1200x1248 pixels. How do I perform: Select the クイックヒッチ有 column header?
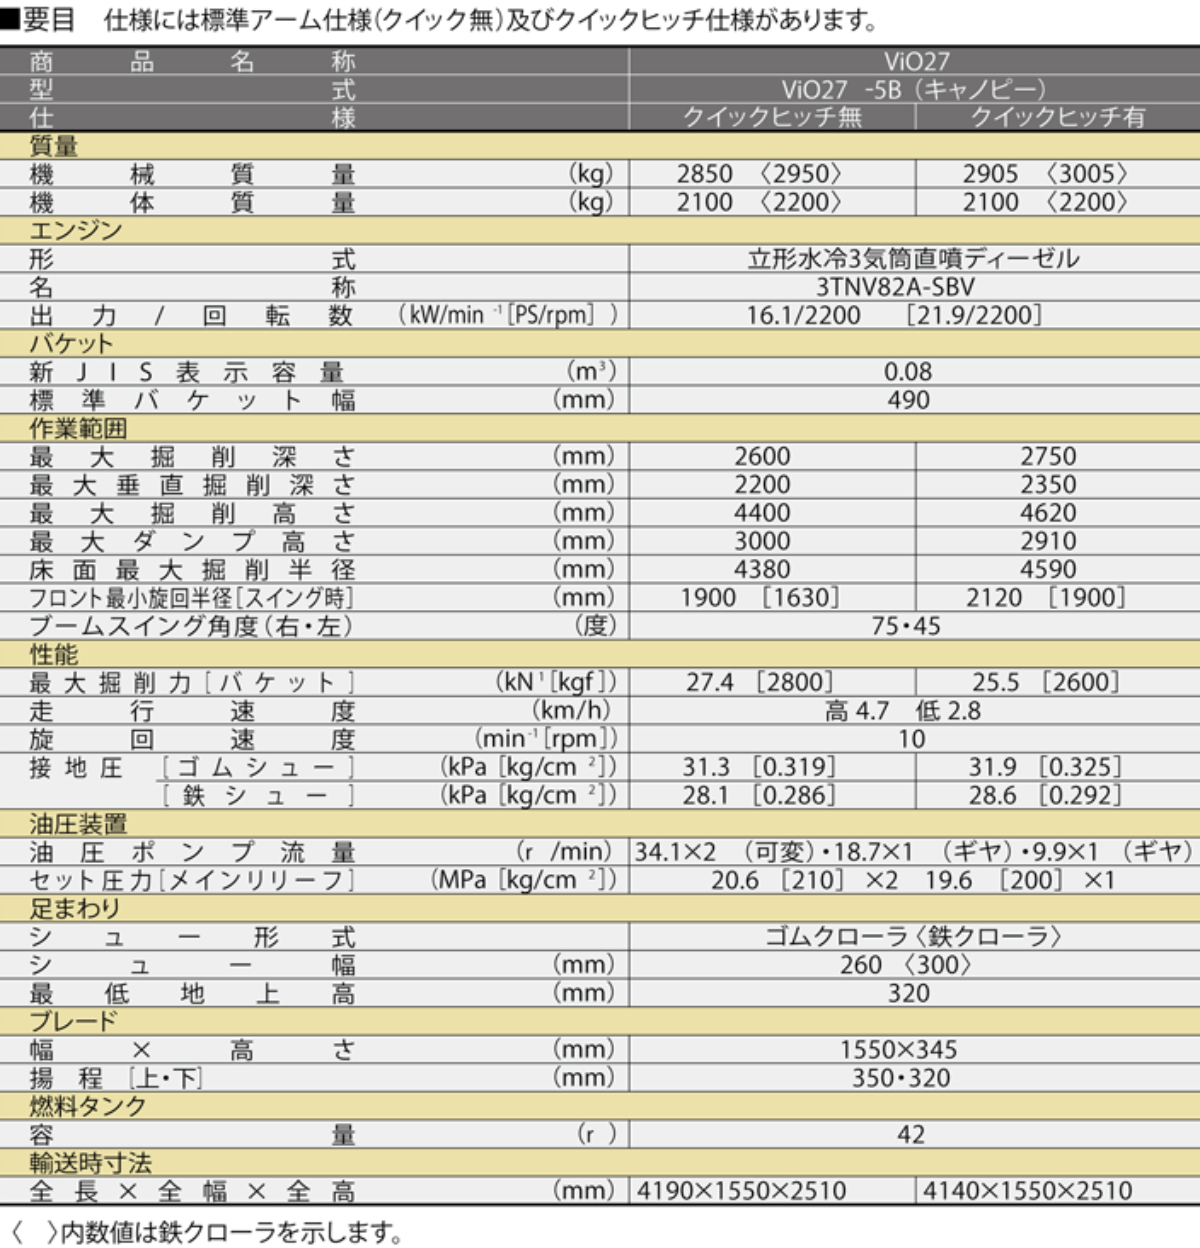[1057, 117]
